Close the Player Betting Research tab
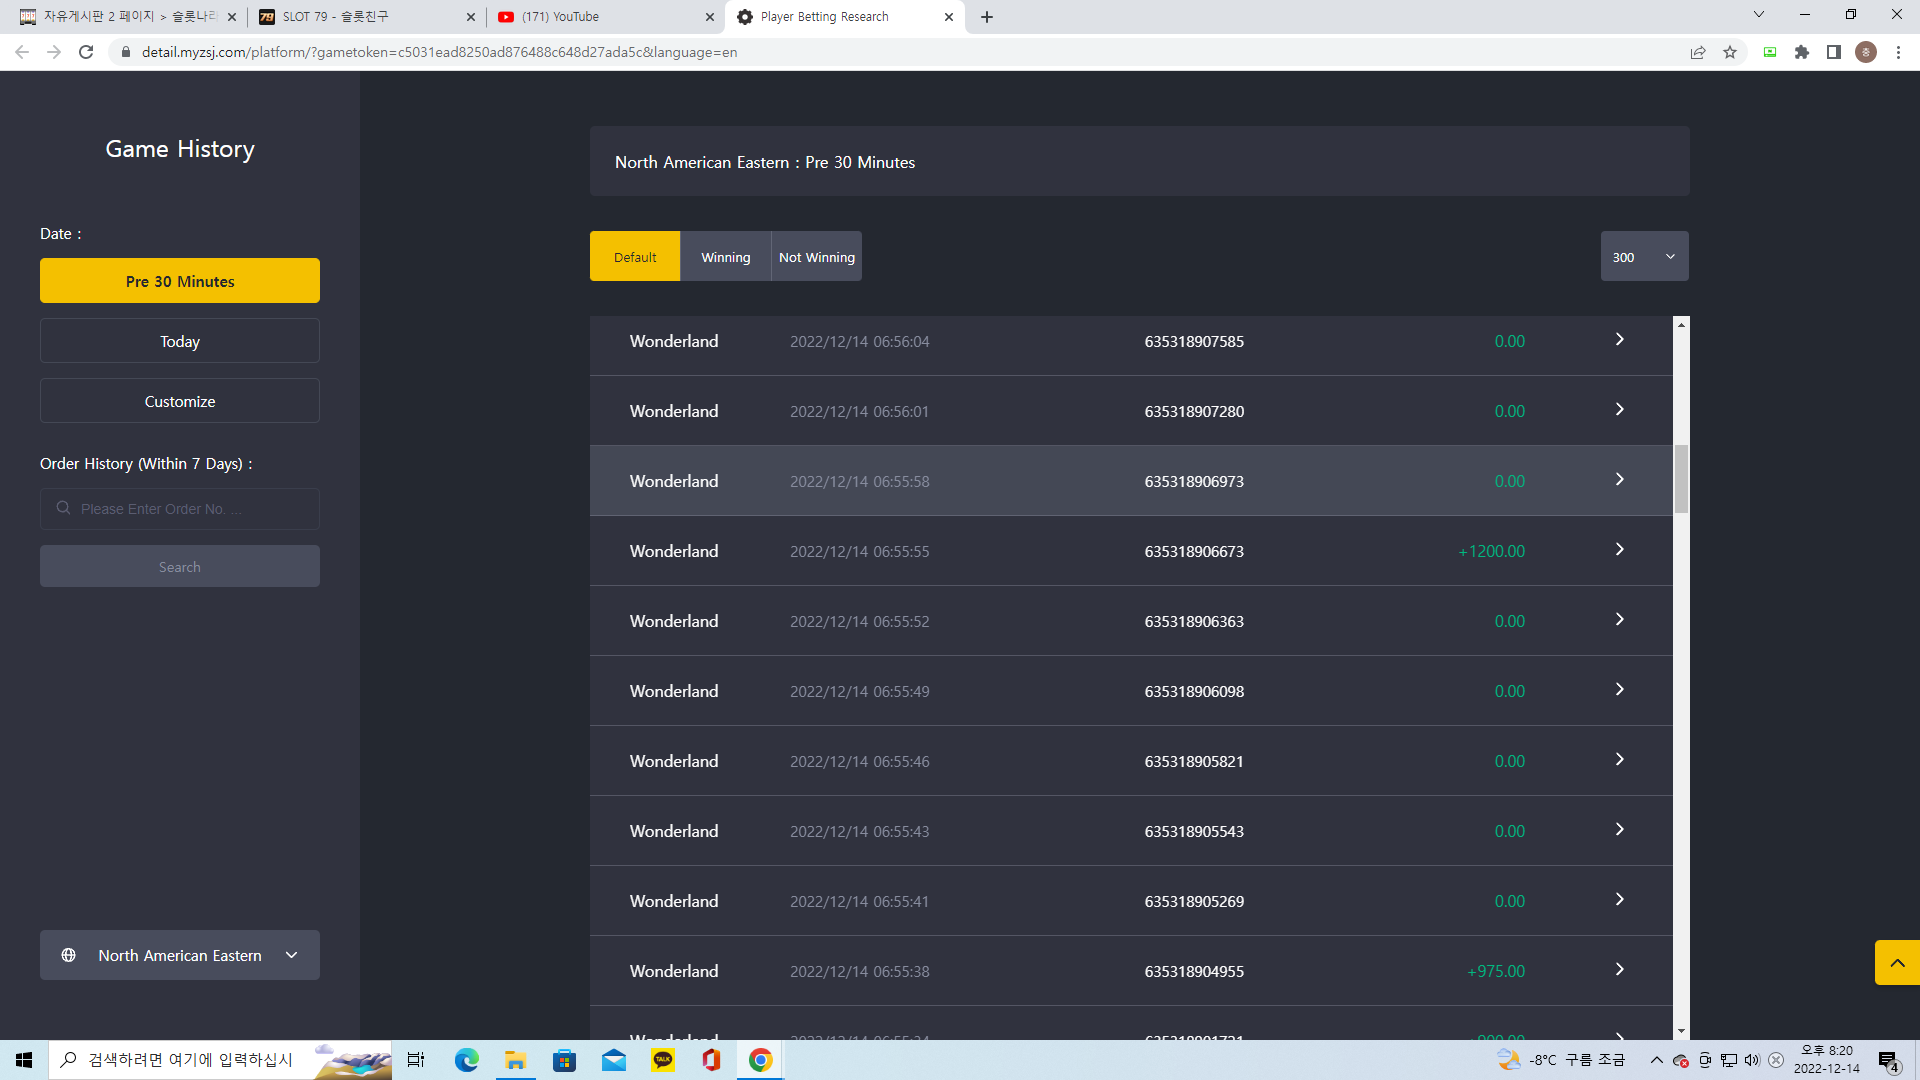Viewport: 1920px width, 1080px height. pyautogui.click(x=949, y=17)
